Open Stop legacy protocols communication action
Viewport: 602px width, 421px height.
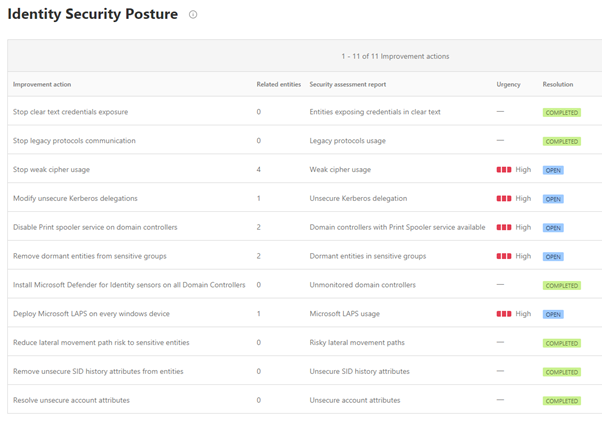click(x=74, y=141)
